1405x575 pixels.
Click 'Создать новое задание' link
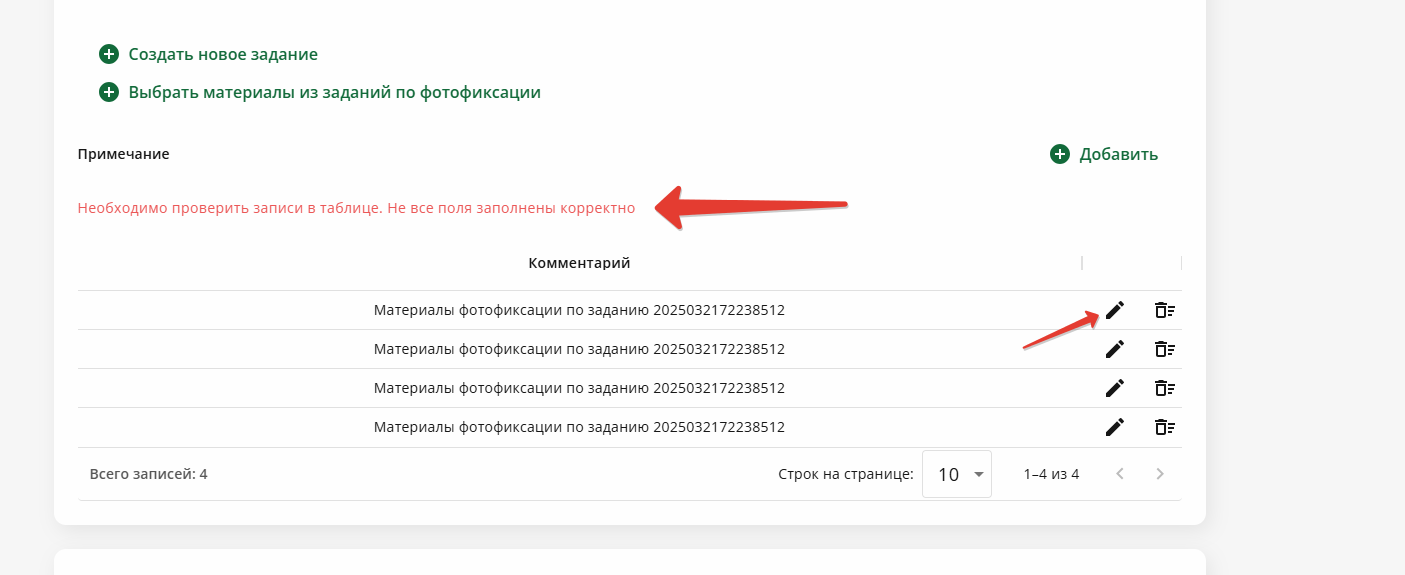(208, 54)
